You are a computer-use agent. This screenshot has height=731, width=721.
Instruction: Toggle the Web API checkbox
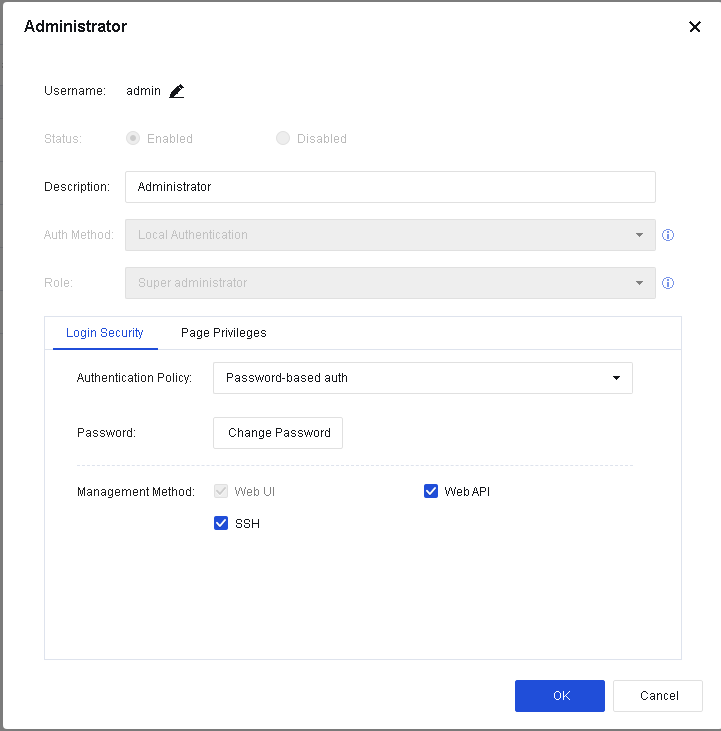pyautogui.click(x=431, y=491)
